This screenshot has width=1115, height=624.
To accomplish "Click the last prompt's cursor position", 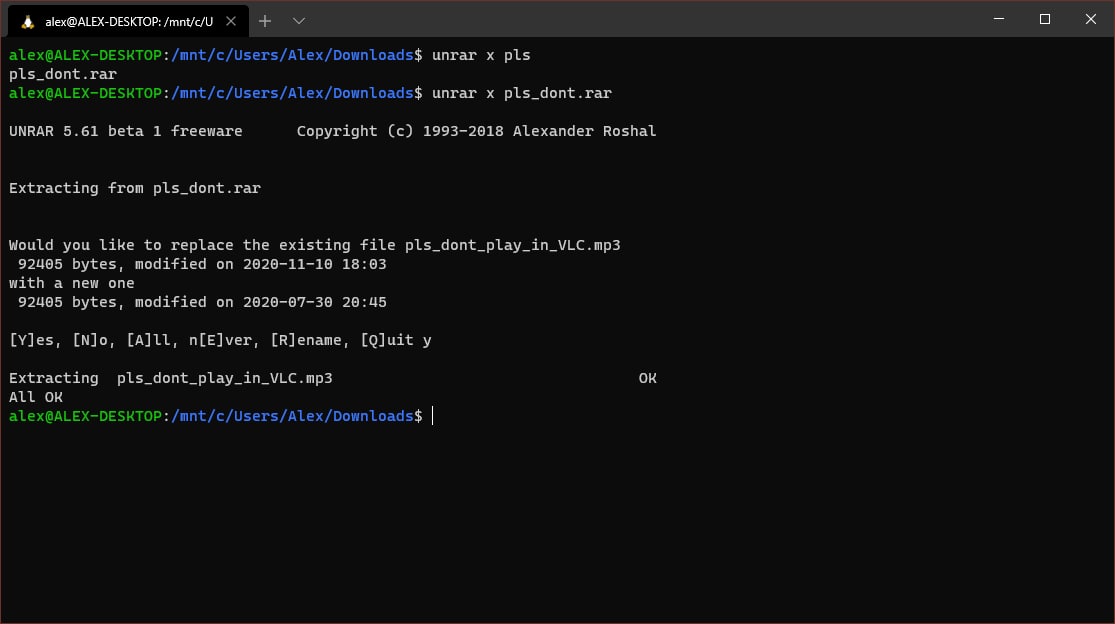I will click(x=432, y=416).
